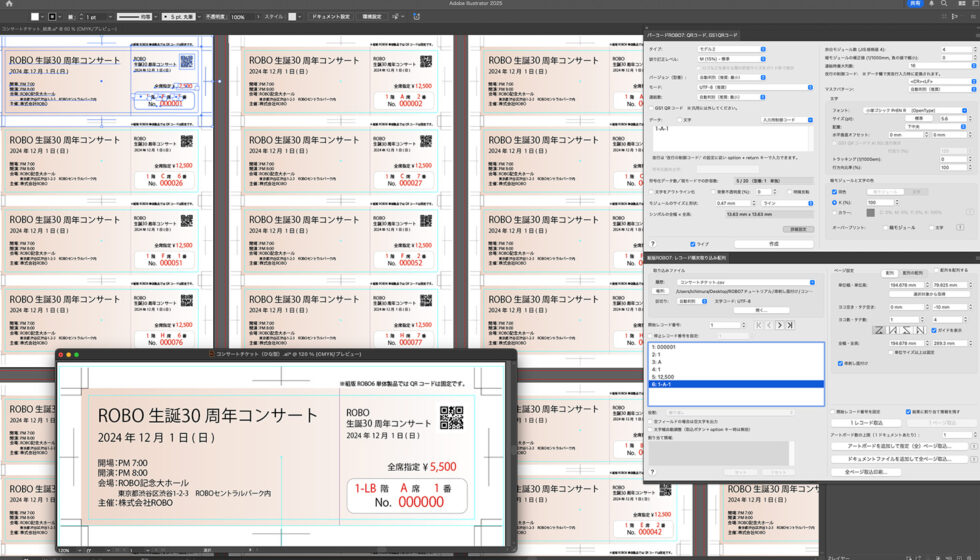Viewport: 980px width, 560px height.
Task: Select the カラー radio button
Action: pyautogui.click(x=834, y=213)
